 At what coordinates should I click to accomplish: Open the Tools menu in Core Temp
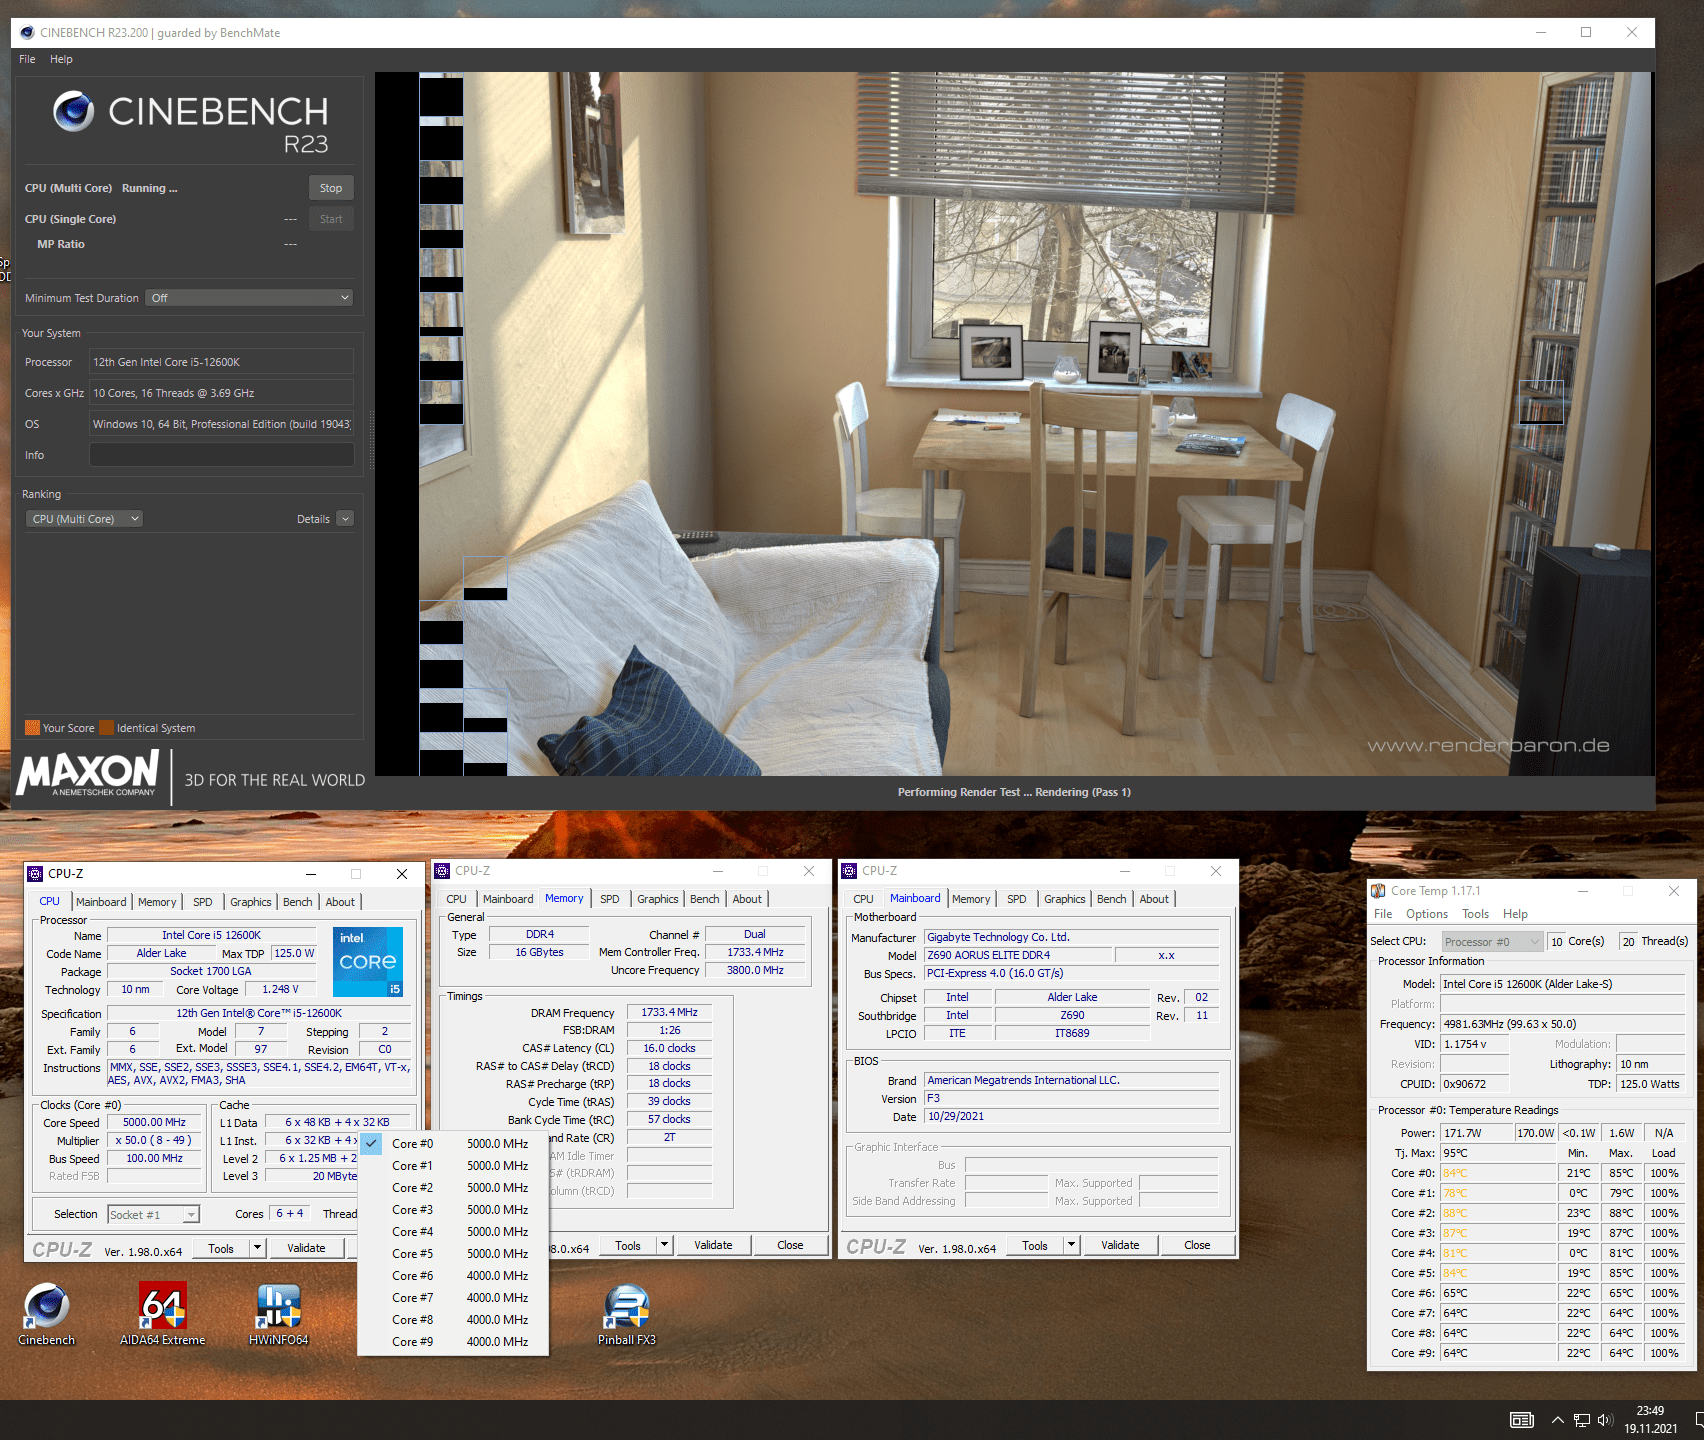1475,914
